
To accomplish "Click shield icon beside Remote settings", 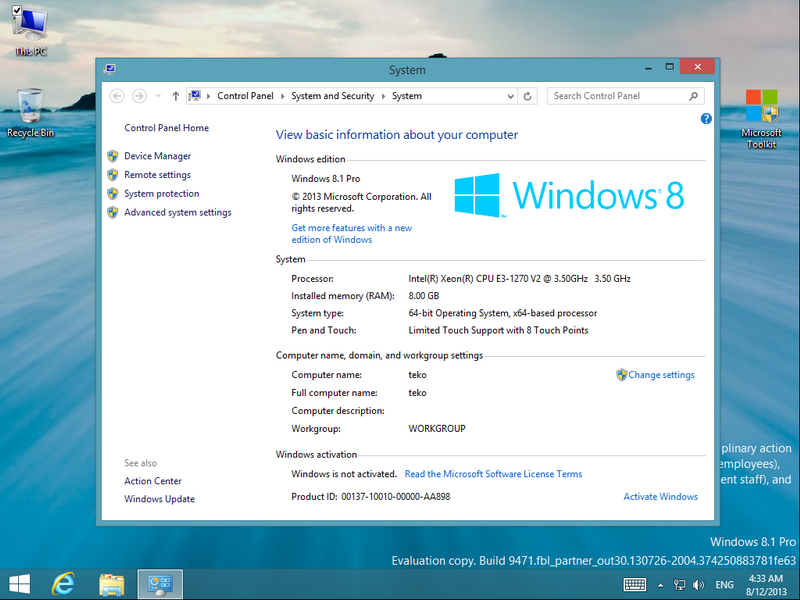I will (113, 175).
